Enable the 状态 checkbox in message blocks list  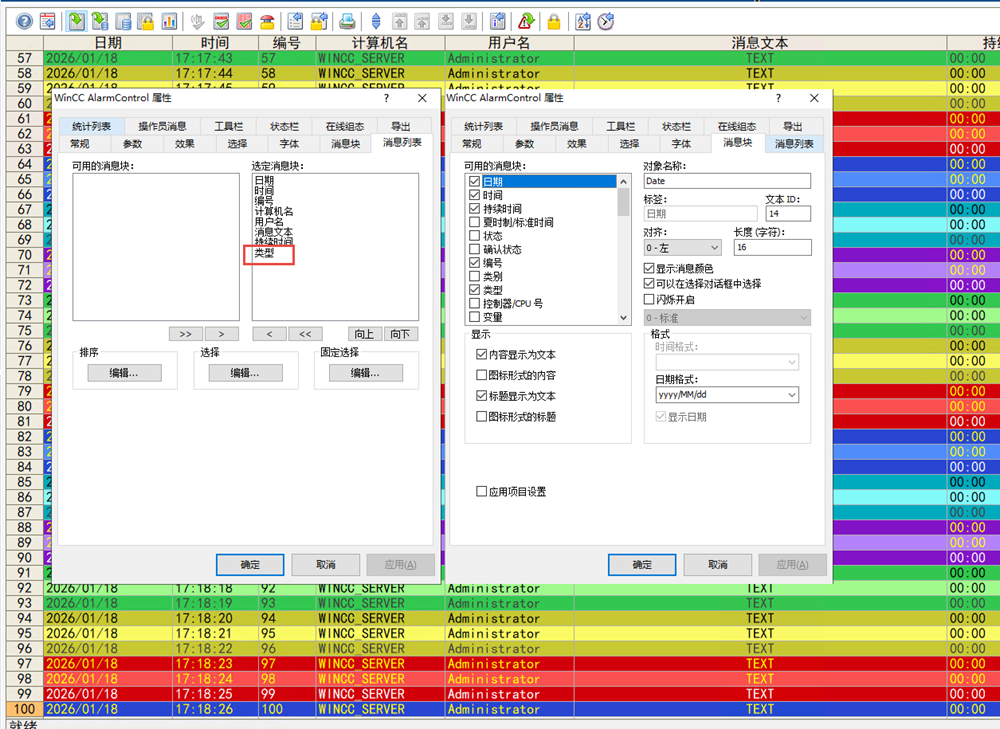coord(474,236)
